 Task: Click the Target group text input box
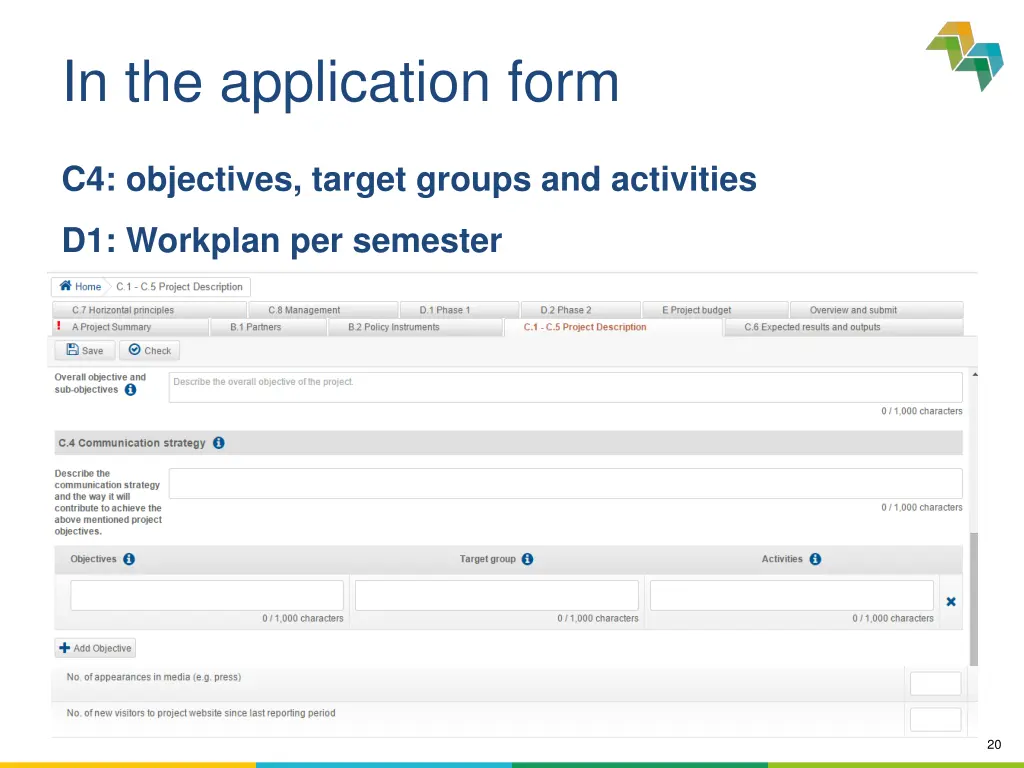[x=497, y=595]
